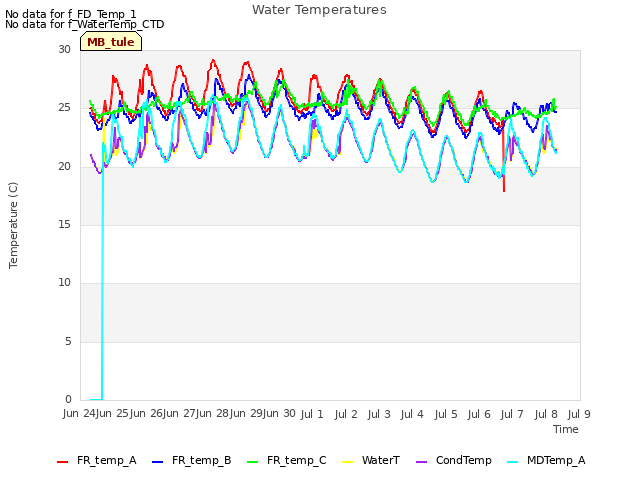The image size is (640, 480).
Task: Toggle FR_temp_C series in the legend
Action: click(x=287, y=460)
